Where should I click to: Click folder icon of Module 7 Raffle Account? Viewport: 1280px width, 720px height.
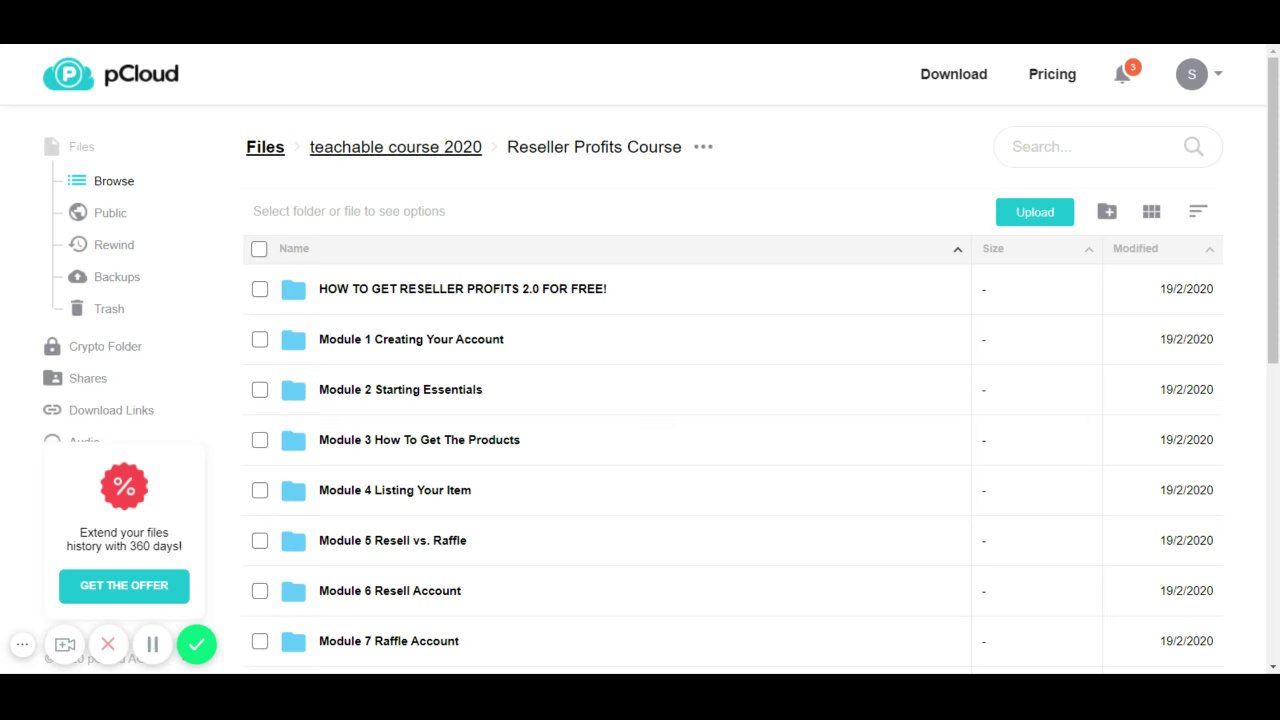(293, 642)
